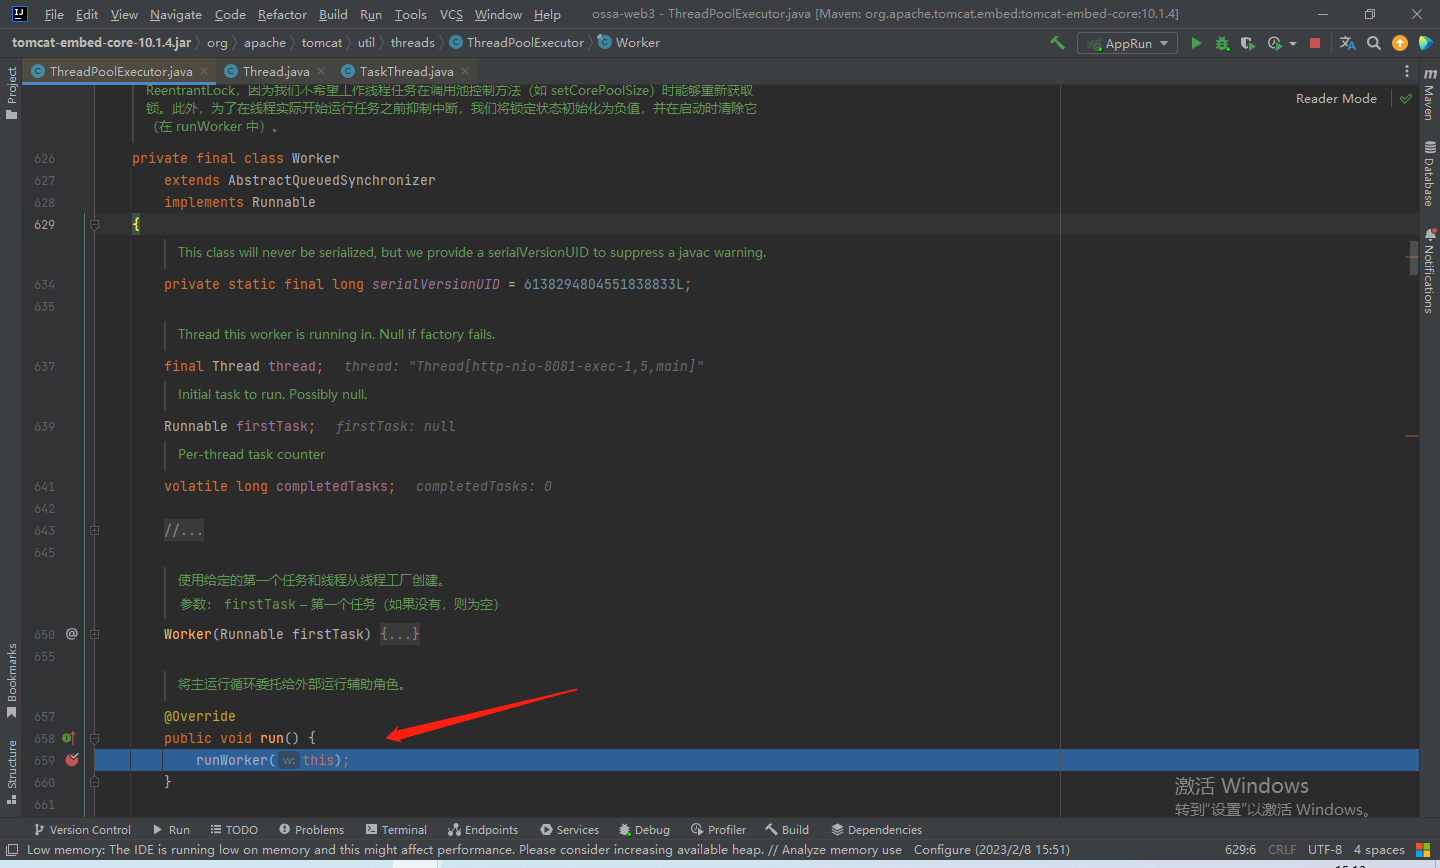Toggle Reader Mode
This screenshot has width=1440, height=868.
(x=1336, y=98)
